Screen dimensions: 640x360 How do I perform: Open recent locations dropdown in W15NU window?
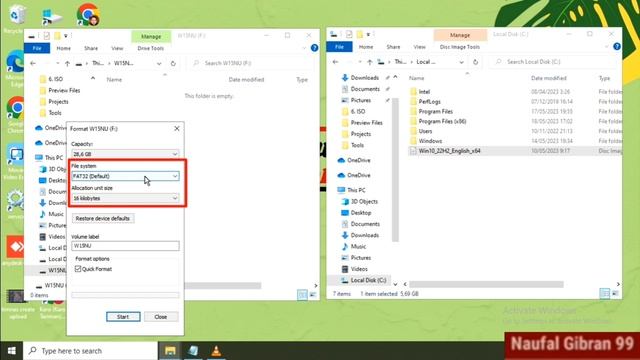coord(58,63)
